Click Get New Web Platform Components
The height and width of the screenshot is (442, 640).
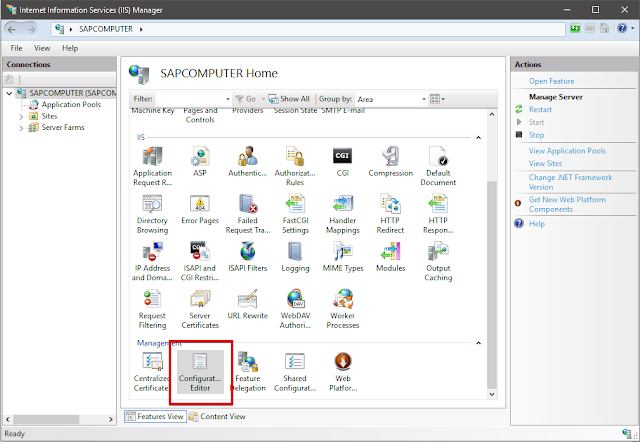click(567, 204)
